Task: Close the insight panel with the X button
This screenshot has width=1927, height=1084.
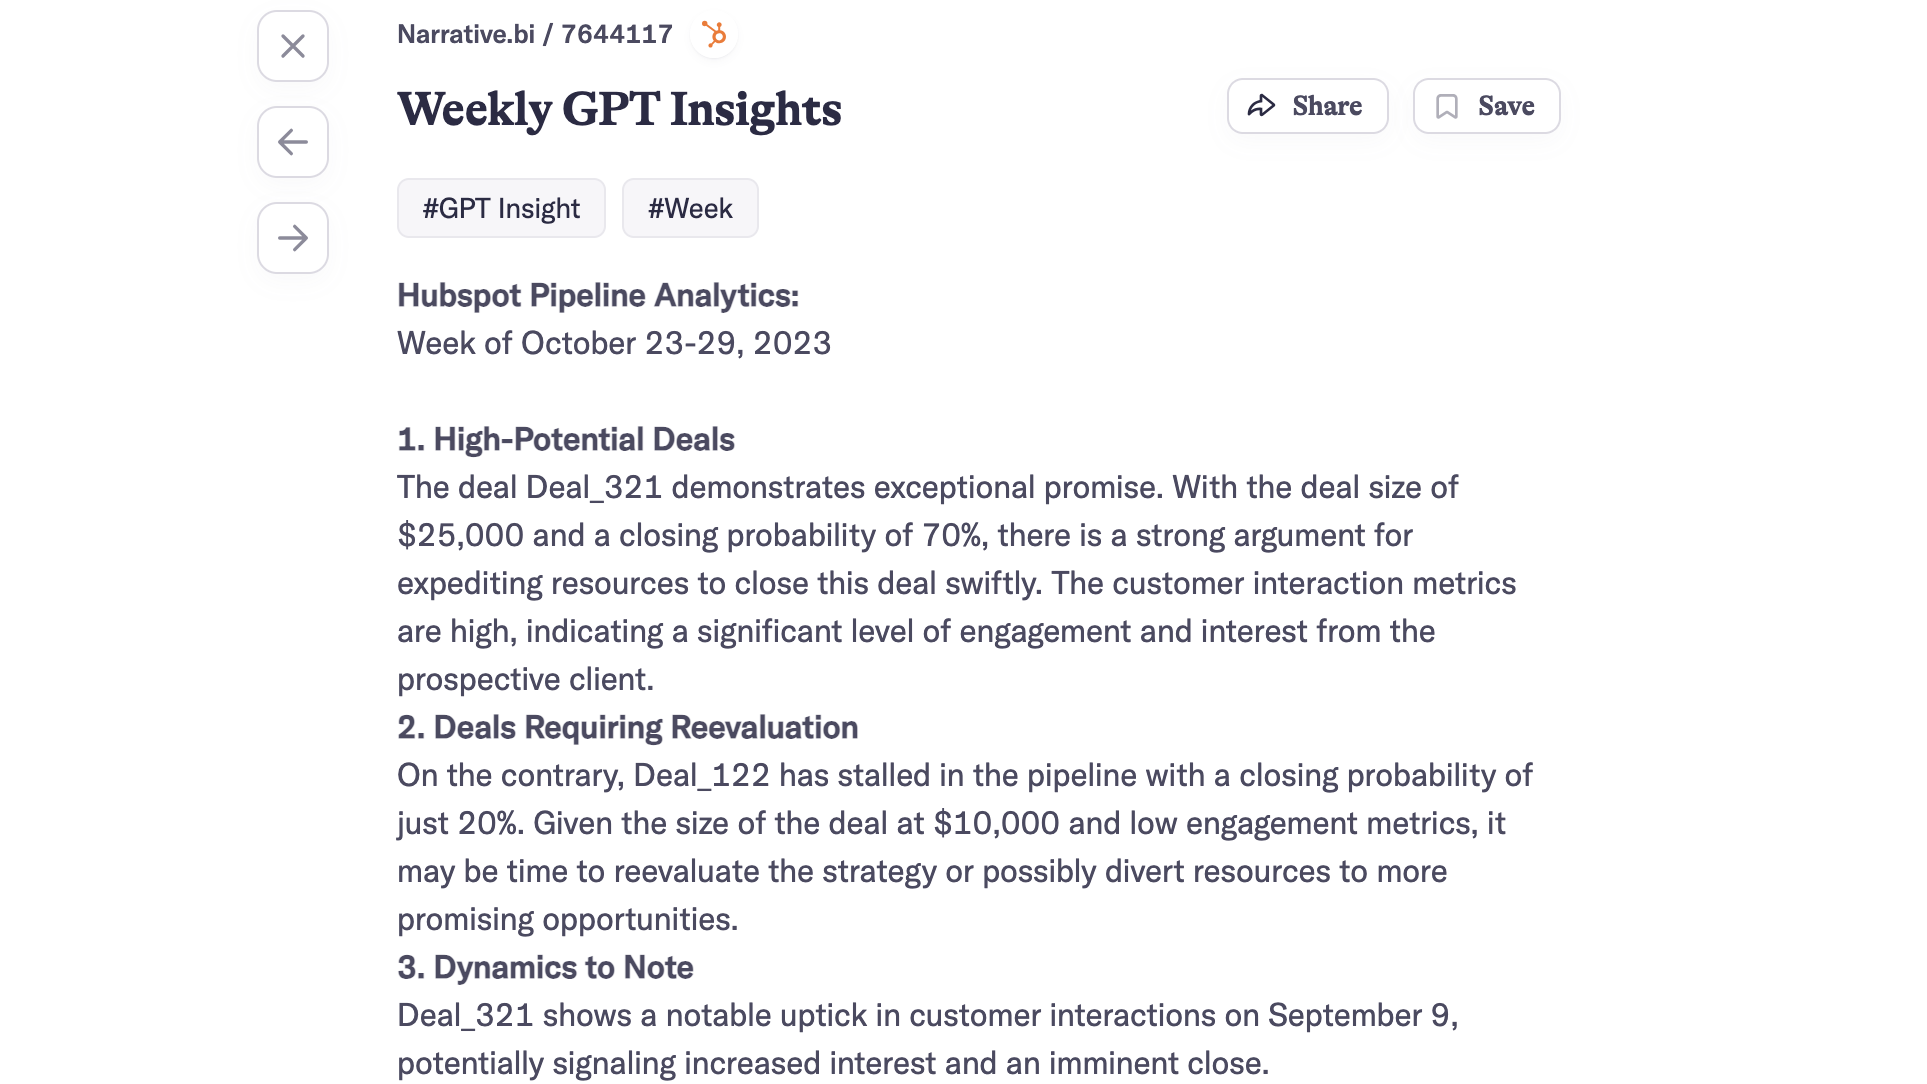Action: (x=293, y=46)
